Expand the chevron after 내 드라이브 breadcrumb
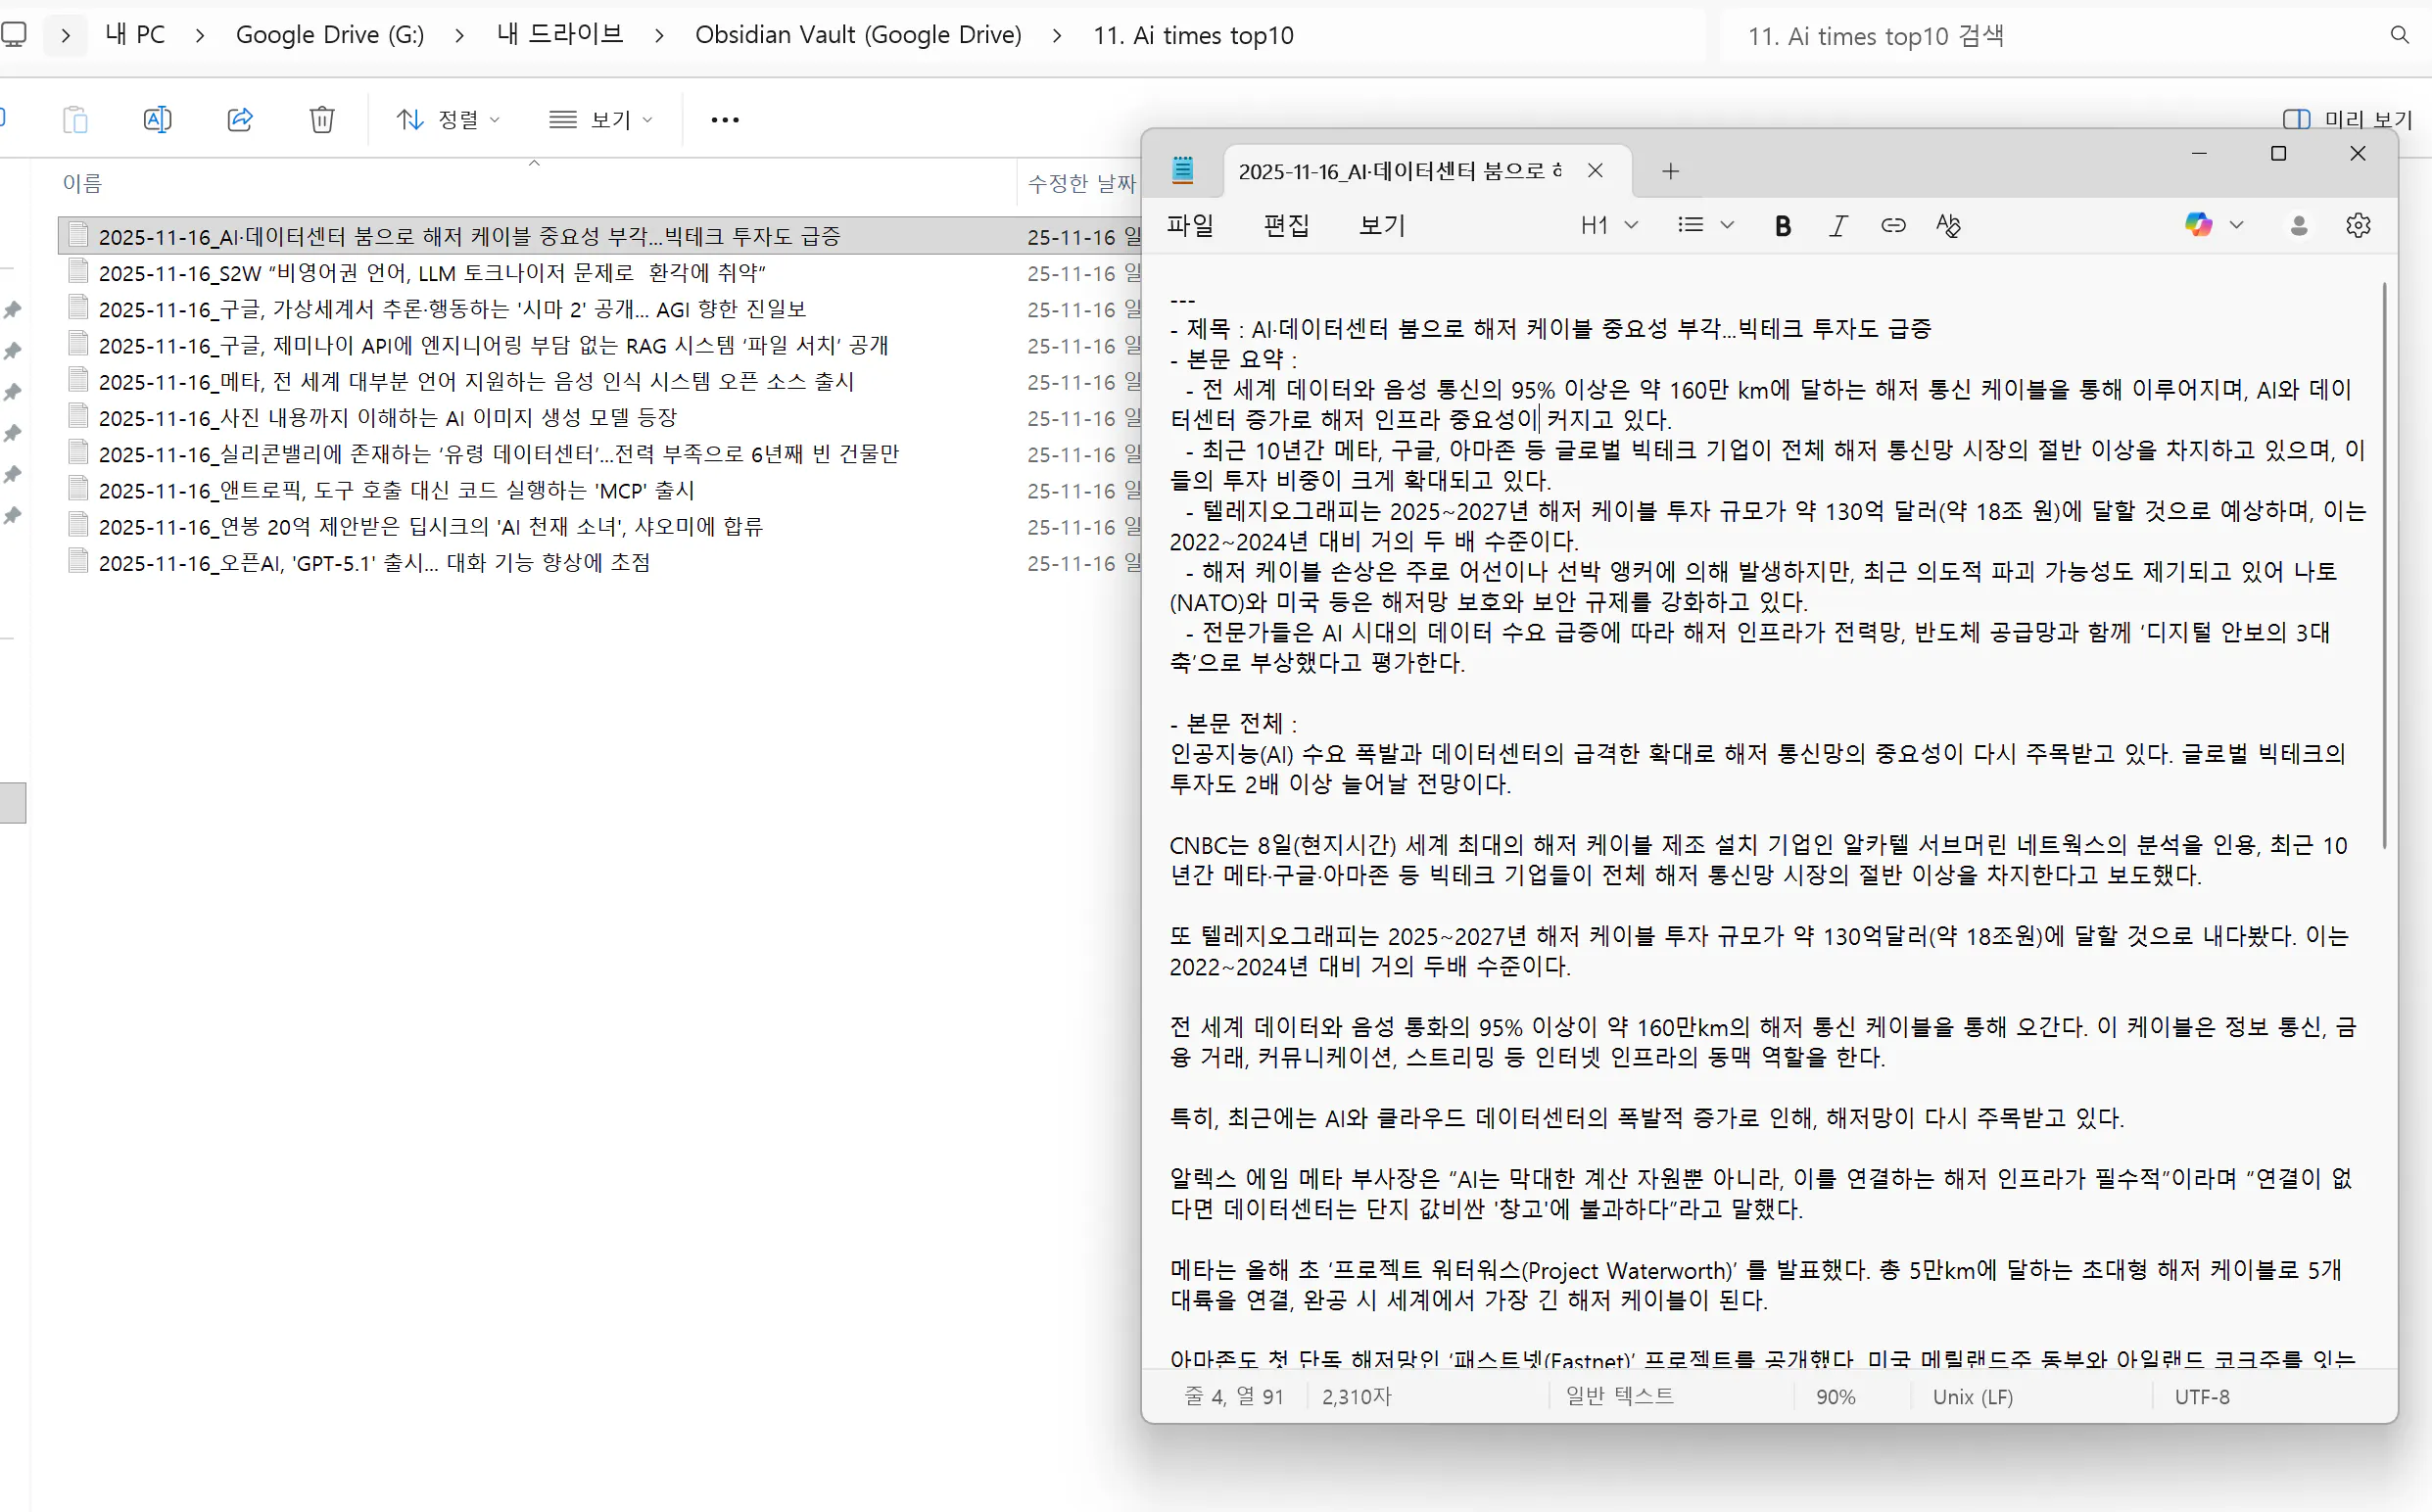Viewport: 2432px width, 1512px height. pyautogui.click(x=658, y=36)
